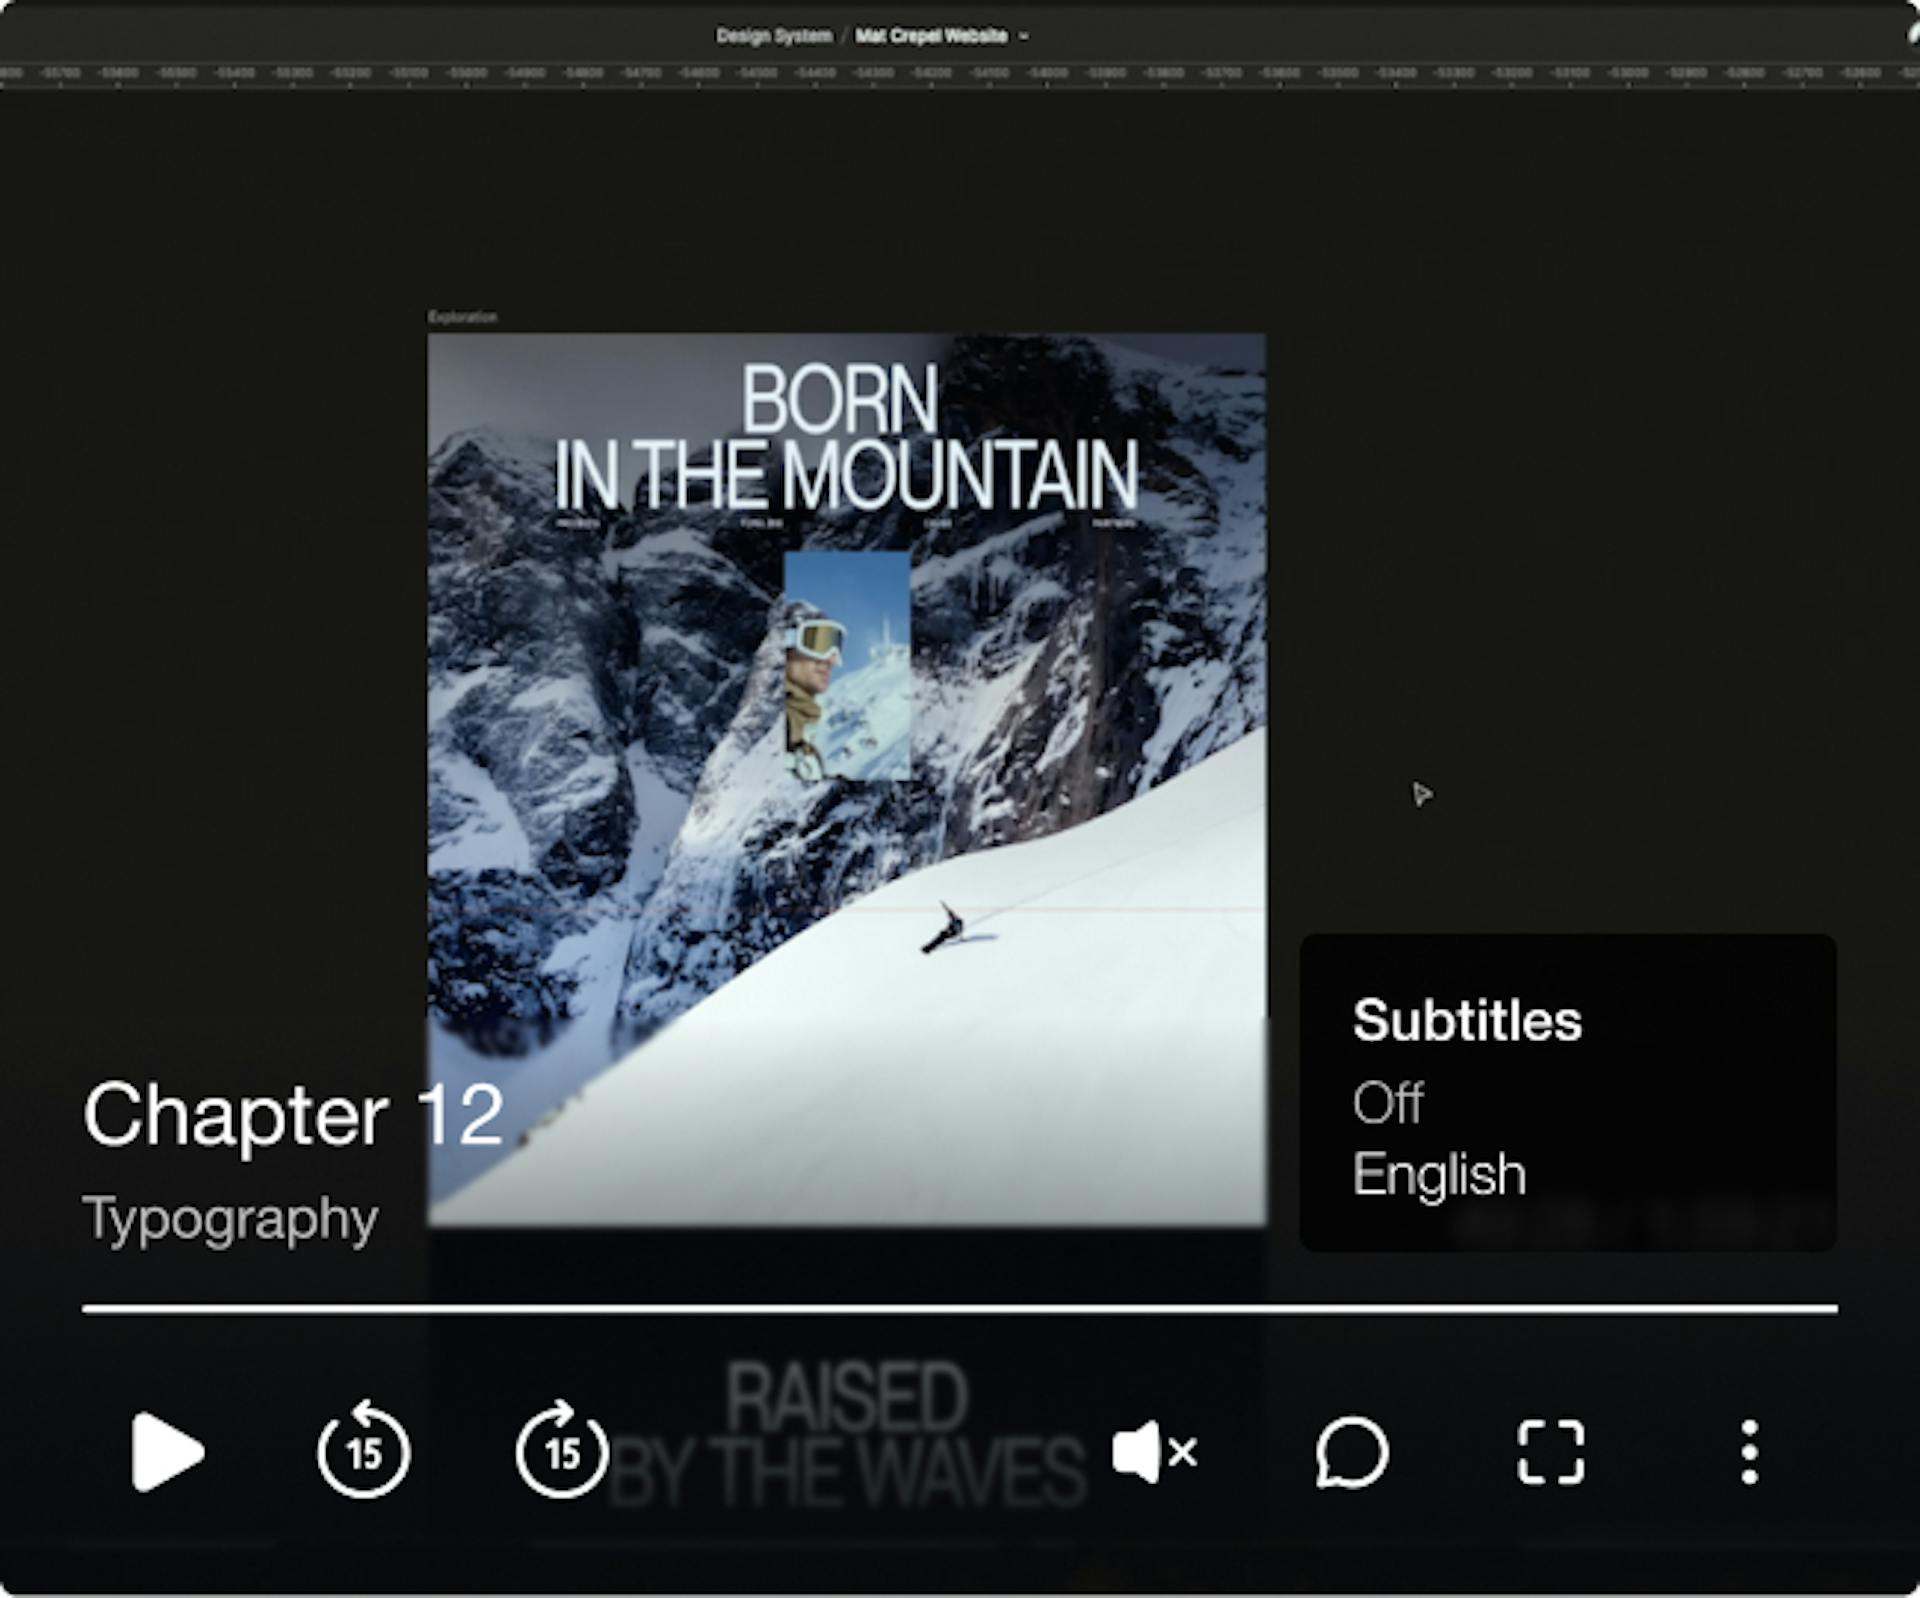Rewind 15 seconds
The image size is (1920, 1598).
point(364,1448)
